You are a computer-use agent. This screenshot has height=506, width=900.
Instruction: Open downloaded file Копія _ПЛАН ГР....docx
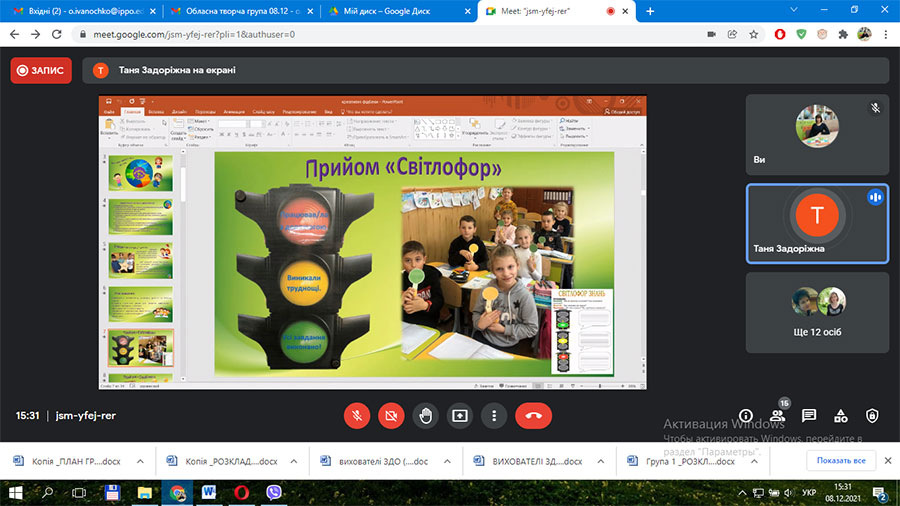pyautogui.click(x=68, y=461)
